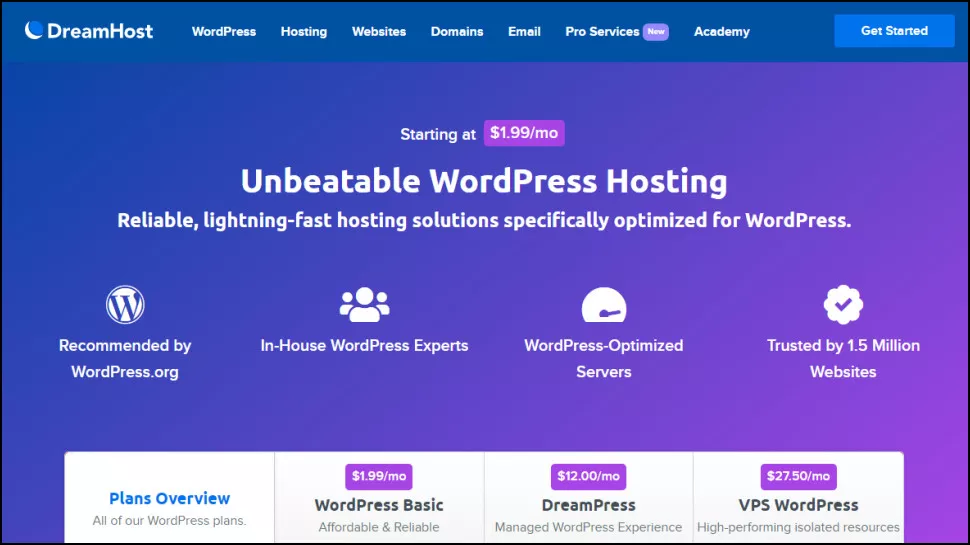Click the $27.50/mo VPS price badge
This screenshot has height=545, width=970.
799,476
